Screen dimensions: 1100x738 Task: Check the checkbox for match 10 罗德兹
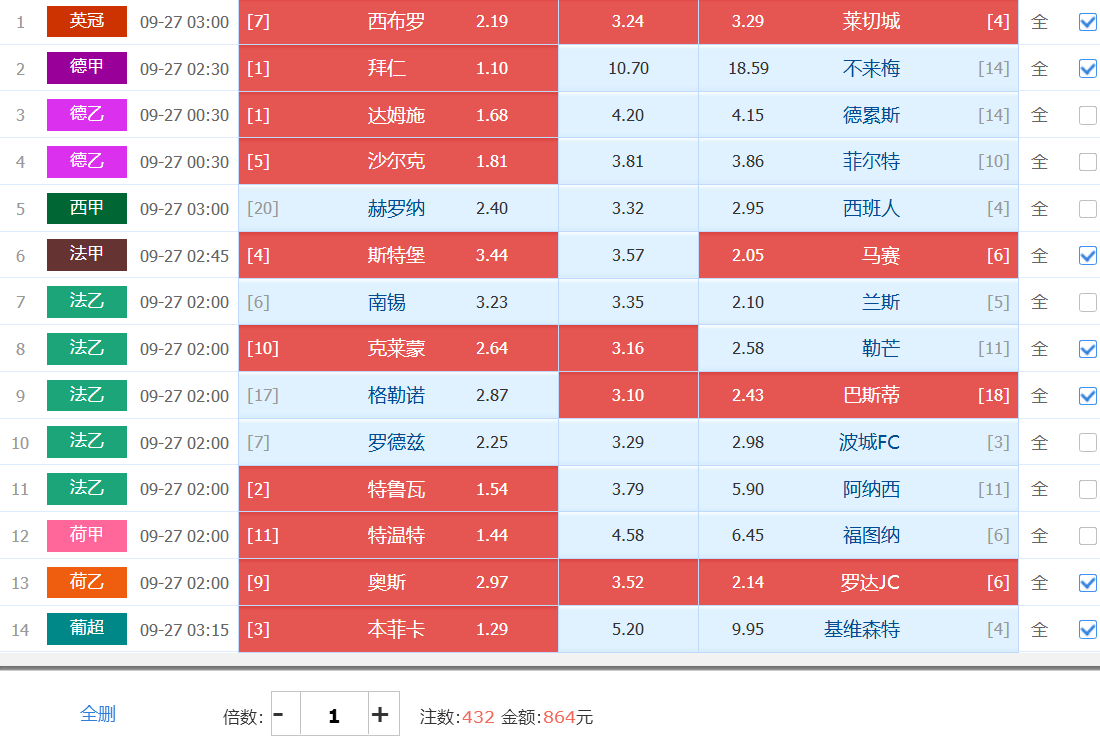coord(1087,443)
